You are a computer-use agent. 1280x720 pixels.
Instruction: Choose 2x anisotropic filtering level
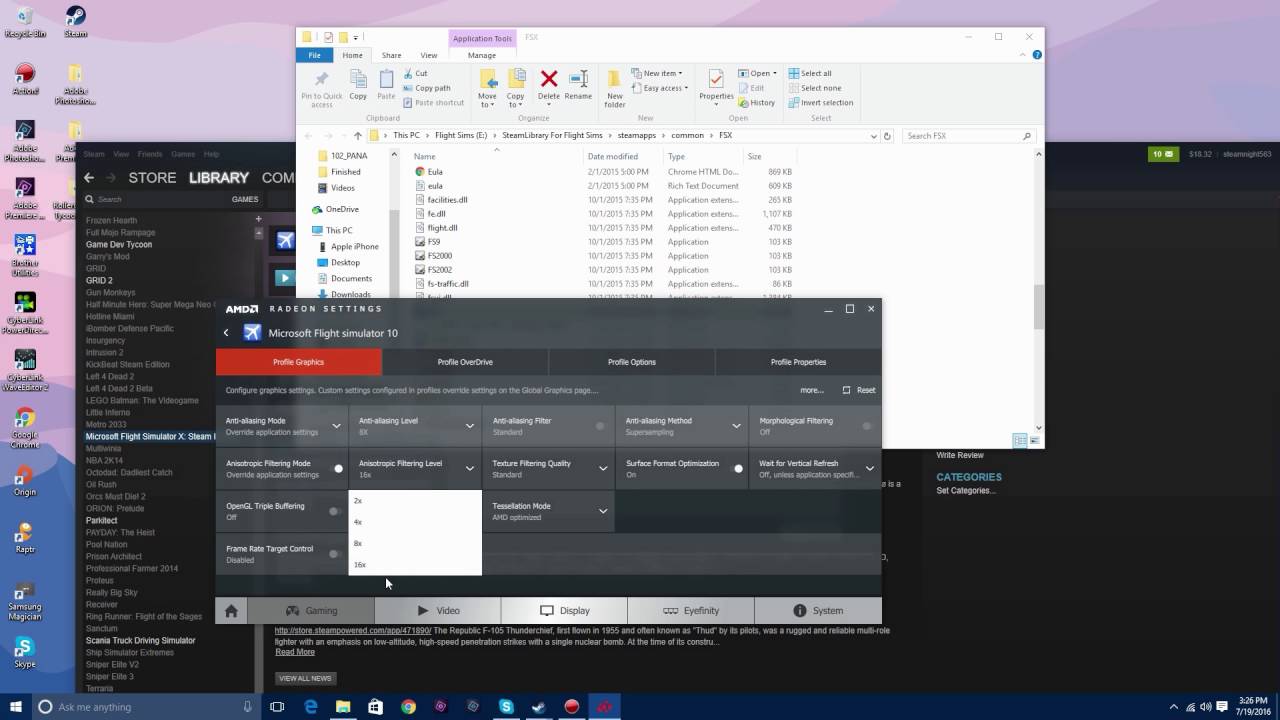[x=415, y=500]
